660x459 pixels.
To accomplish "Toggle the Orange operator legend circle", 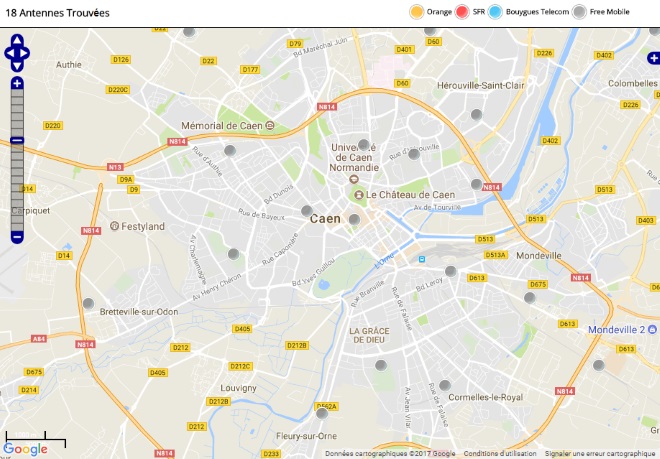I will click(x=417, y=12).
